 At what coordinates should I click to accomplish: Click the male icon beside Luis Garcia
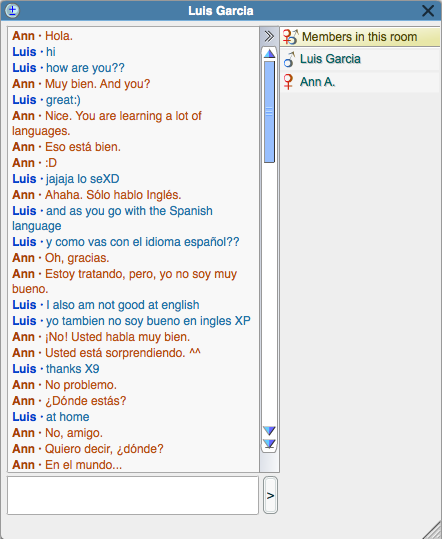point(289,59)
